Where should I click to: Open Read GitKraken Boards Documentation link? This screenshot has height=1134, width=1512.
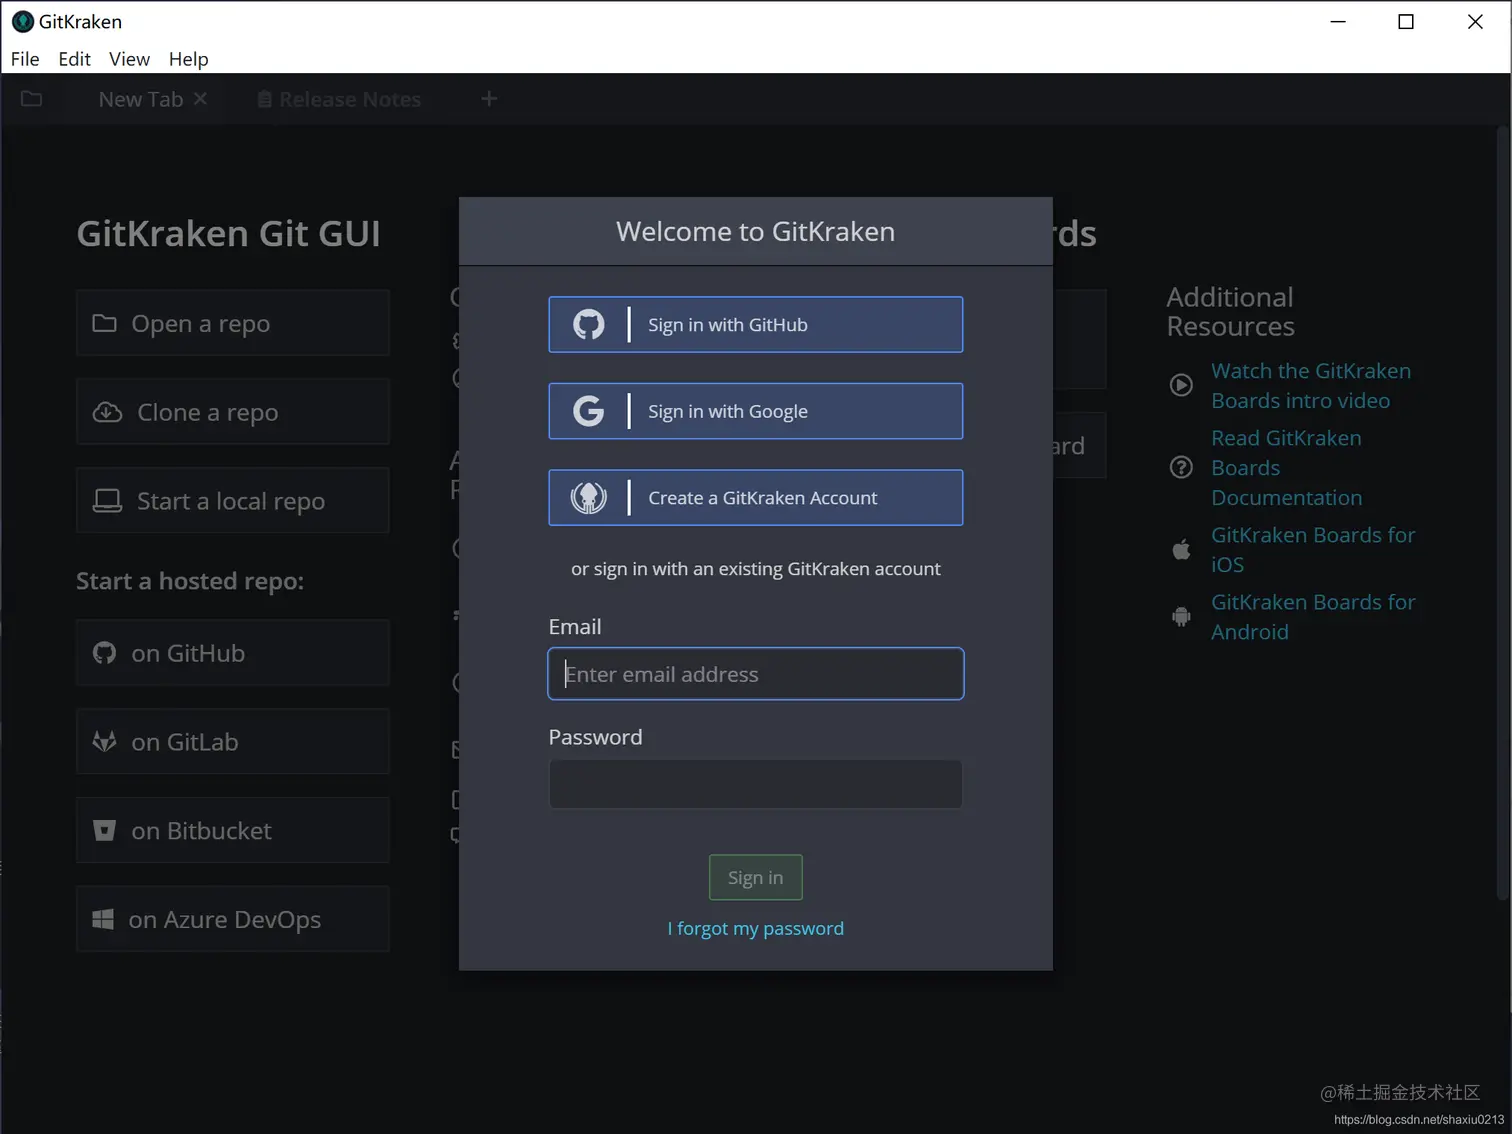pyautogui.click(x=1287, y=467)
